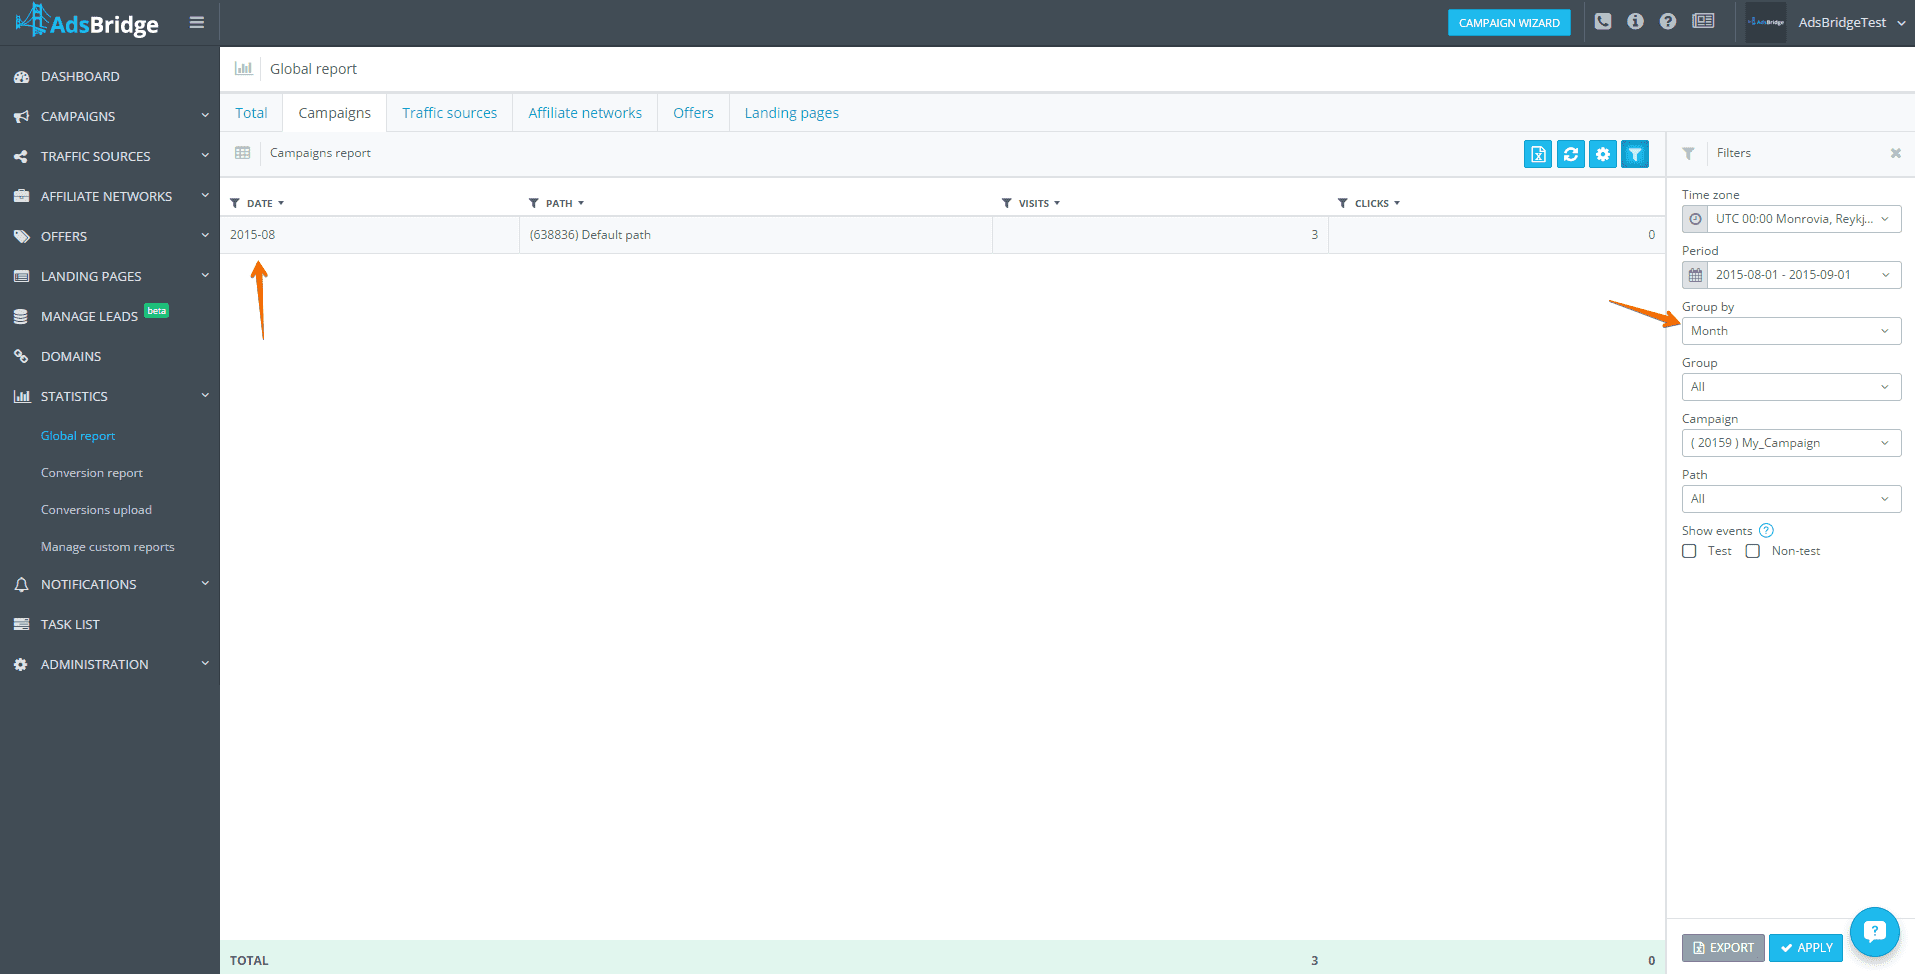
Task: Expand the Administration sidebar menu
Action: 110,664
